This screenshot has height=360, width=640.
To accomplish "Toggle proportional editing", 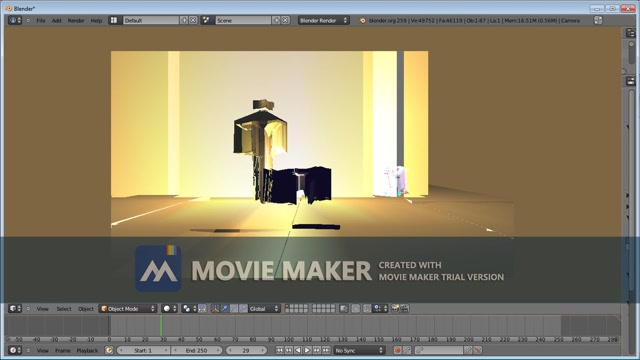I will click(356, 309).
